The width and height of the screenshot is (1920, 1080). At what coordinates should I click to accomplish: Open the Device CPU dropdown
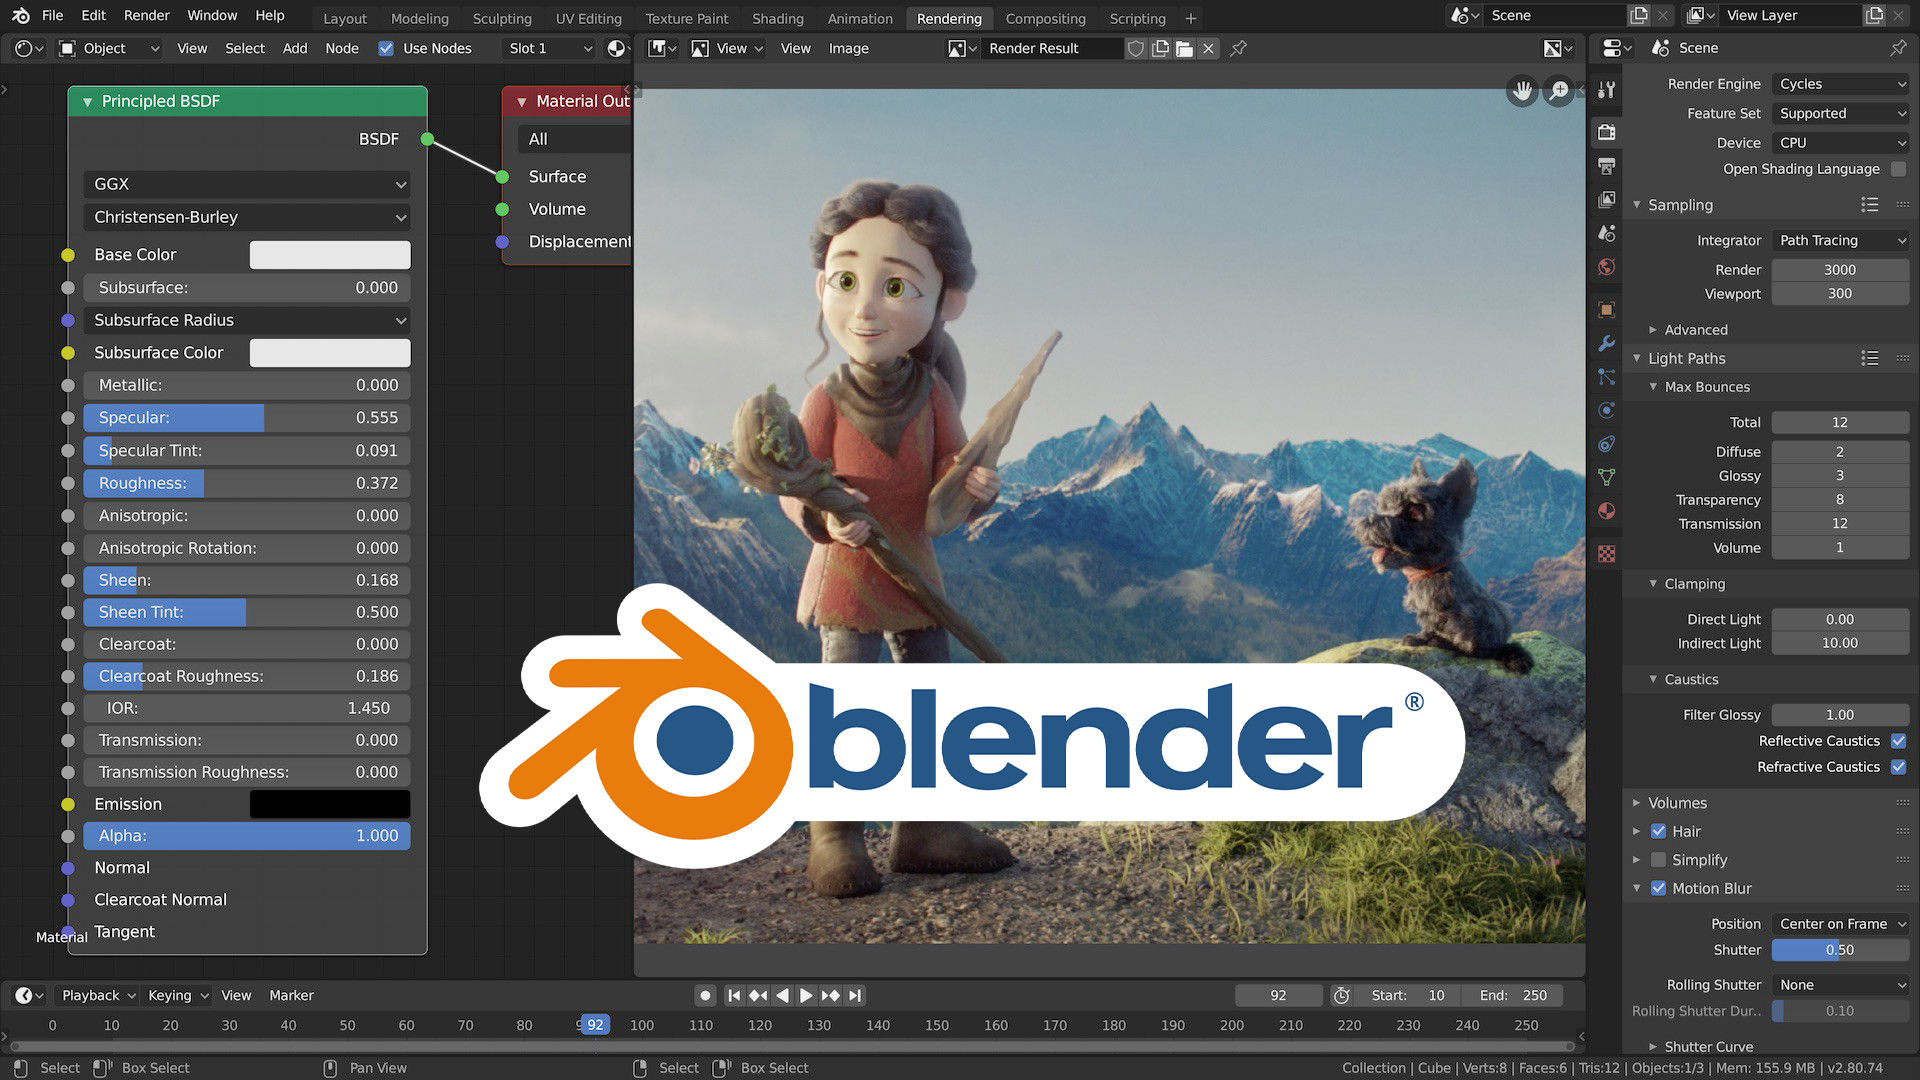pos(1840,143)
